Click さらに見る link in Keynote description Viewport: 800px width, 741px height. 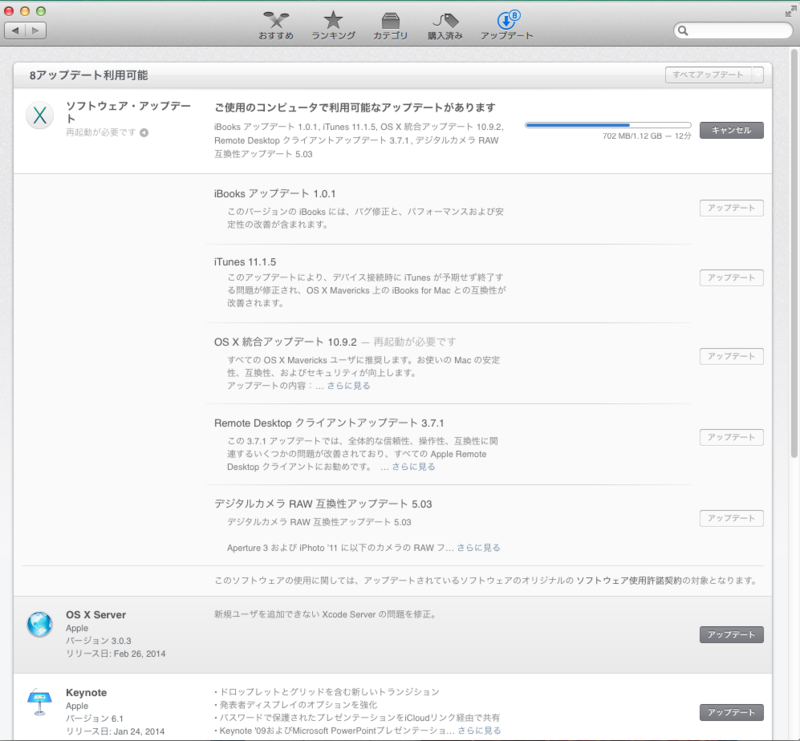point(479,731)
